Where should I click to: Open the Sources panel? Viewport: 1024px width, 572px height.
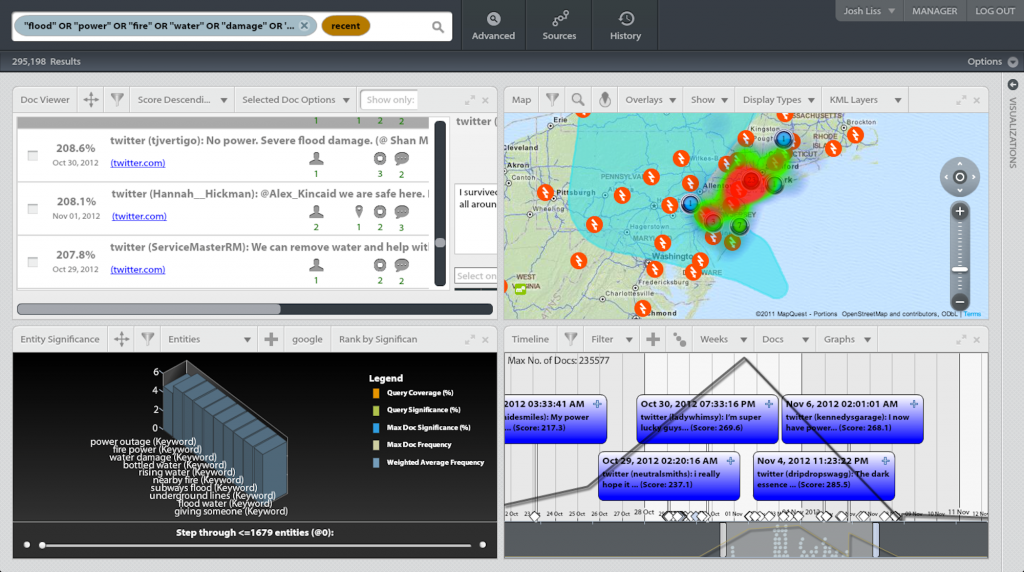[x=559, y=25]
